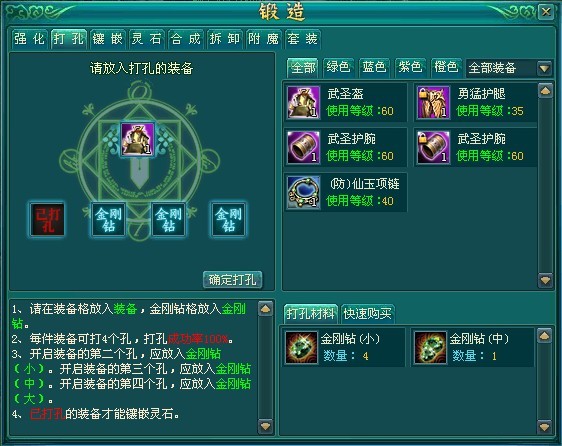The height and width of the screenshot is (446, 562).
Task: Click the last 金刚钻 socket slot
Action: pos(228,219)
